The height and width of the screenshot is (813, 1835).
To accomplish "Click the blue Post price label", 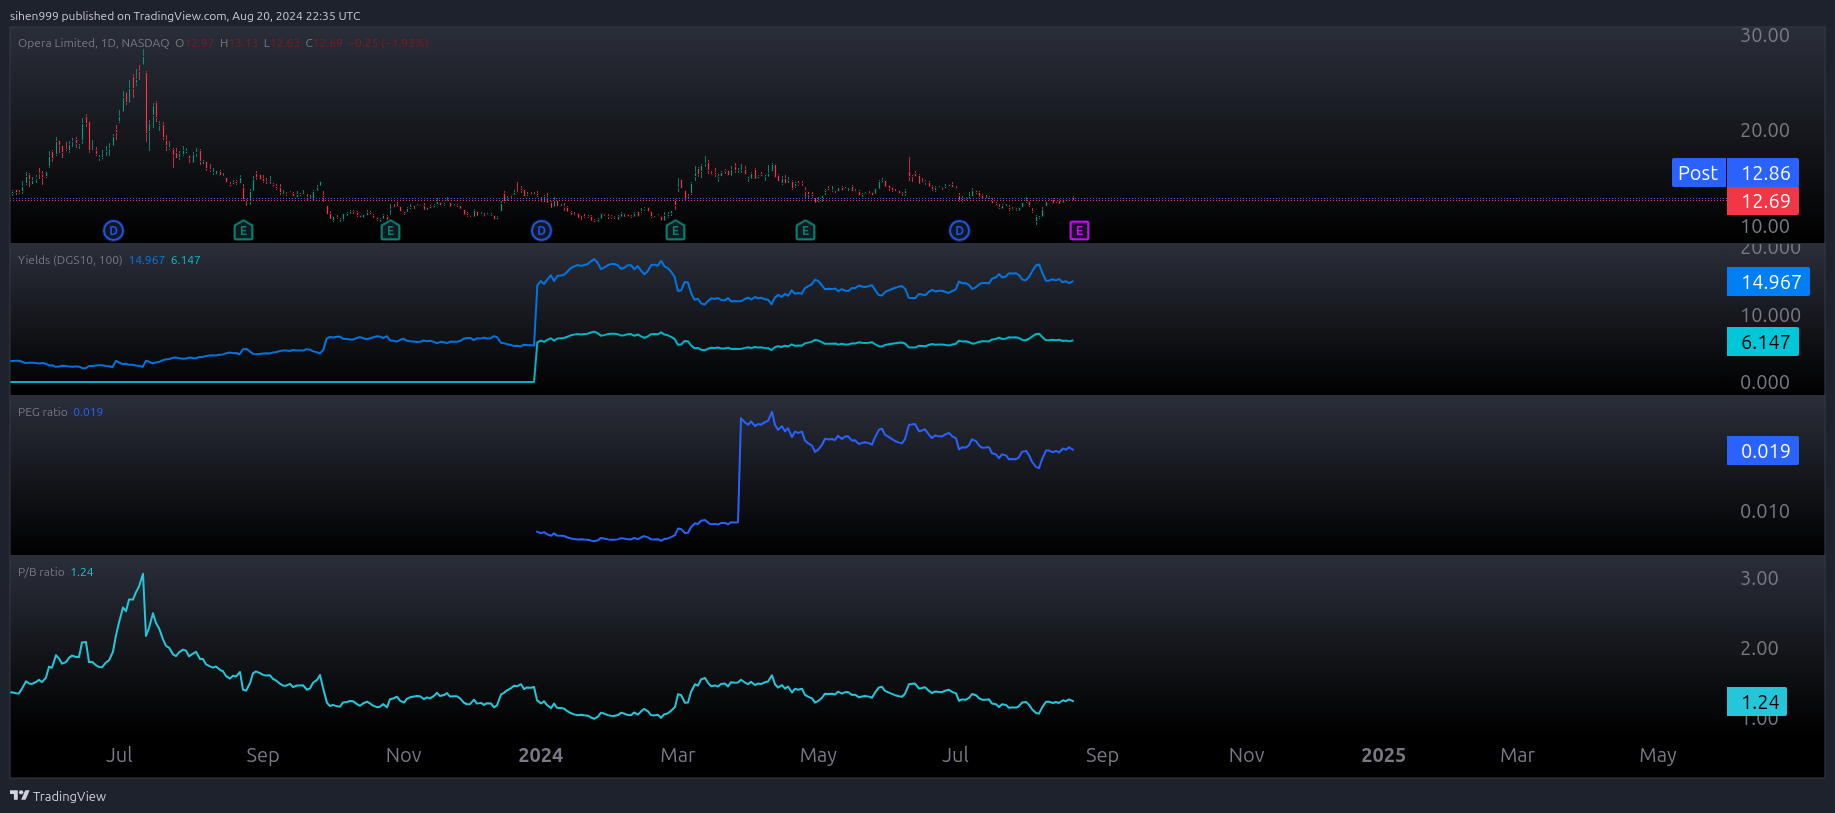I will tap(1698, 173).
